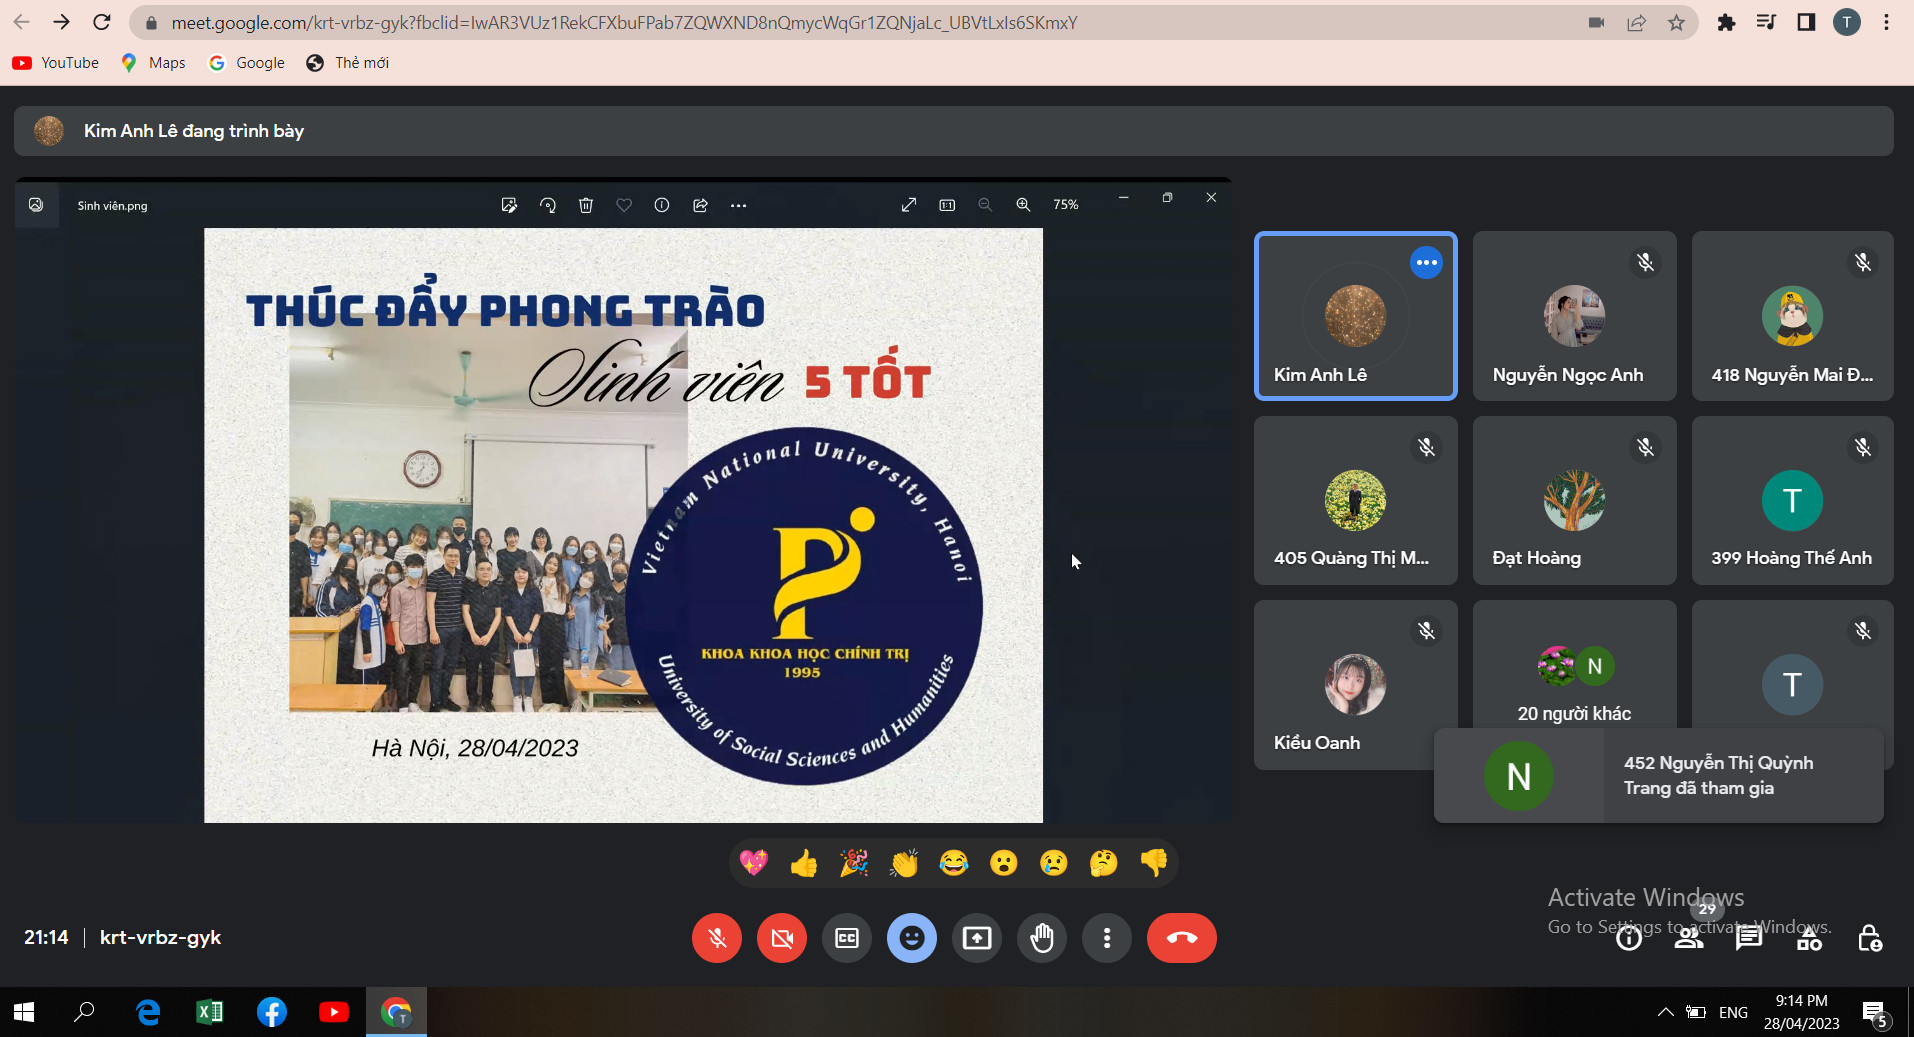Open the media controls toolbar icon
This screenshot has height=1037, width=1914.
[1766, 22]
